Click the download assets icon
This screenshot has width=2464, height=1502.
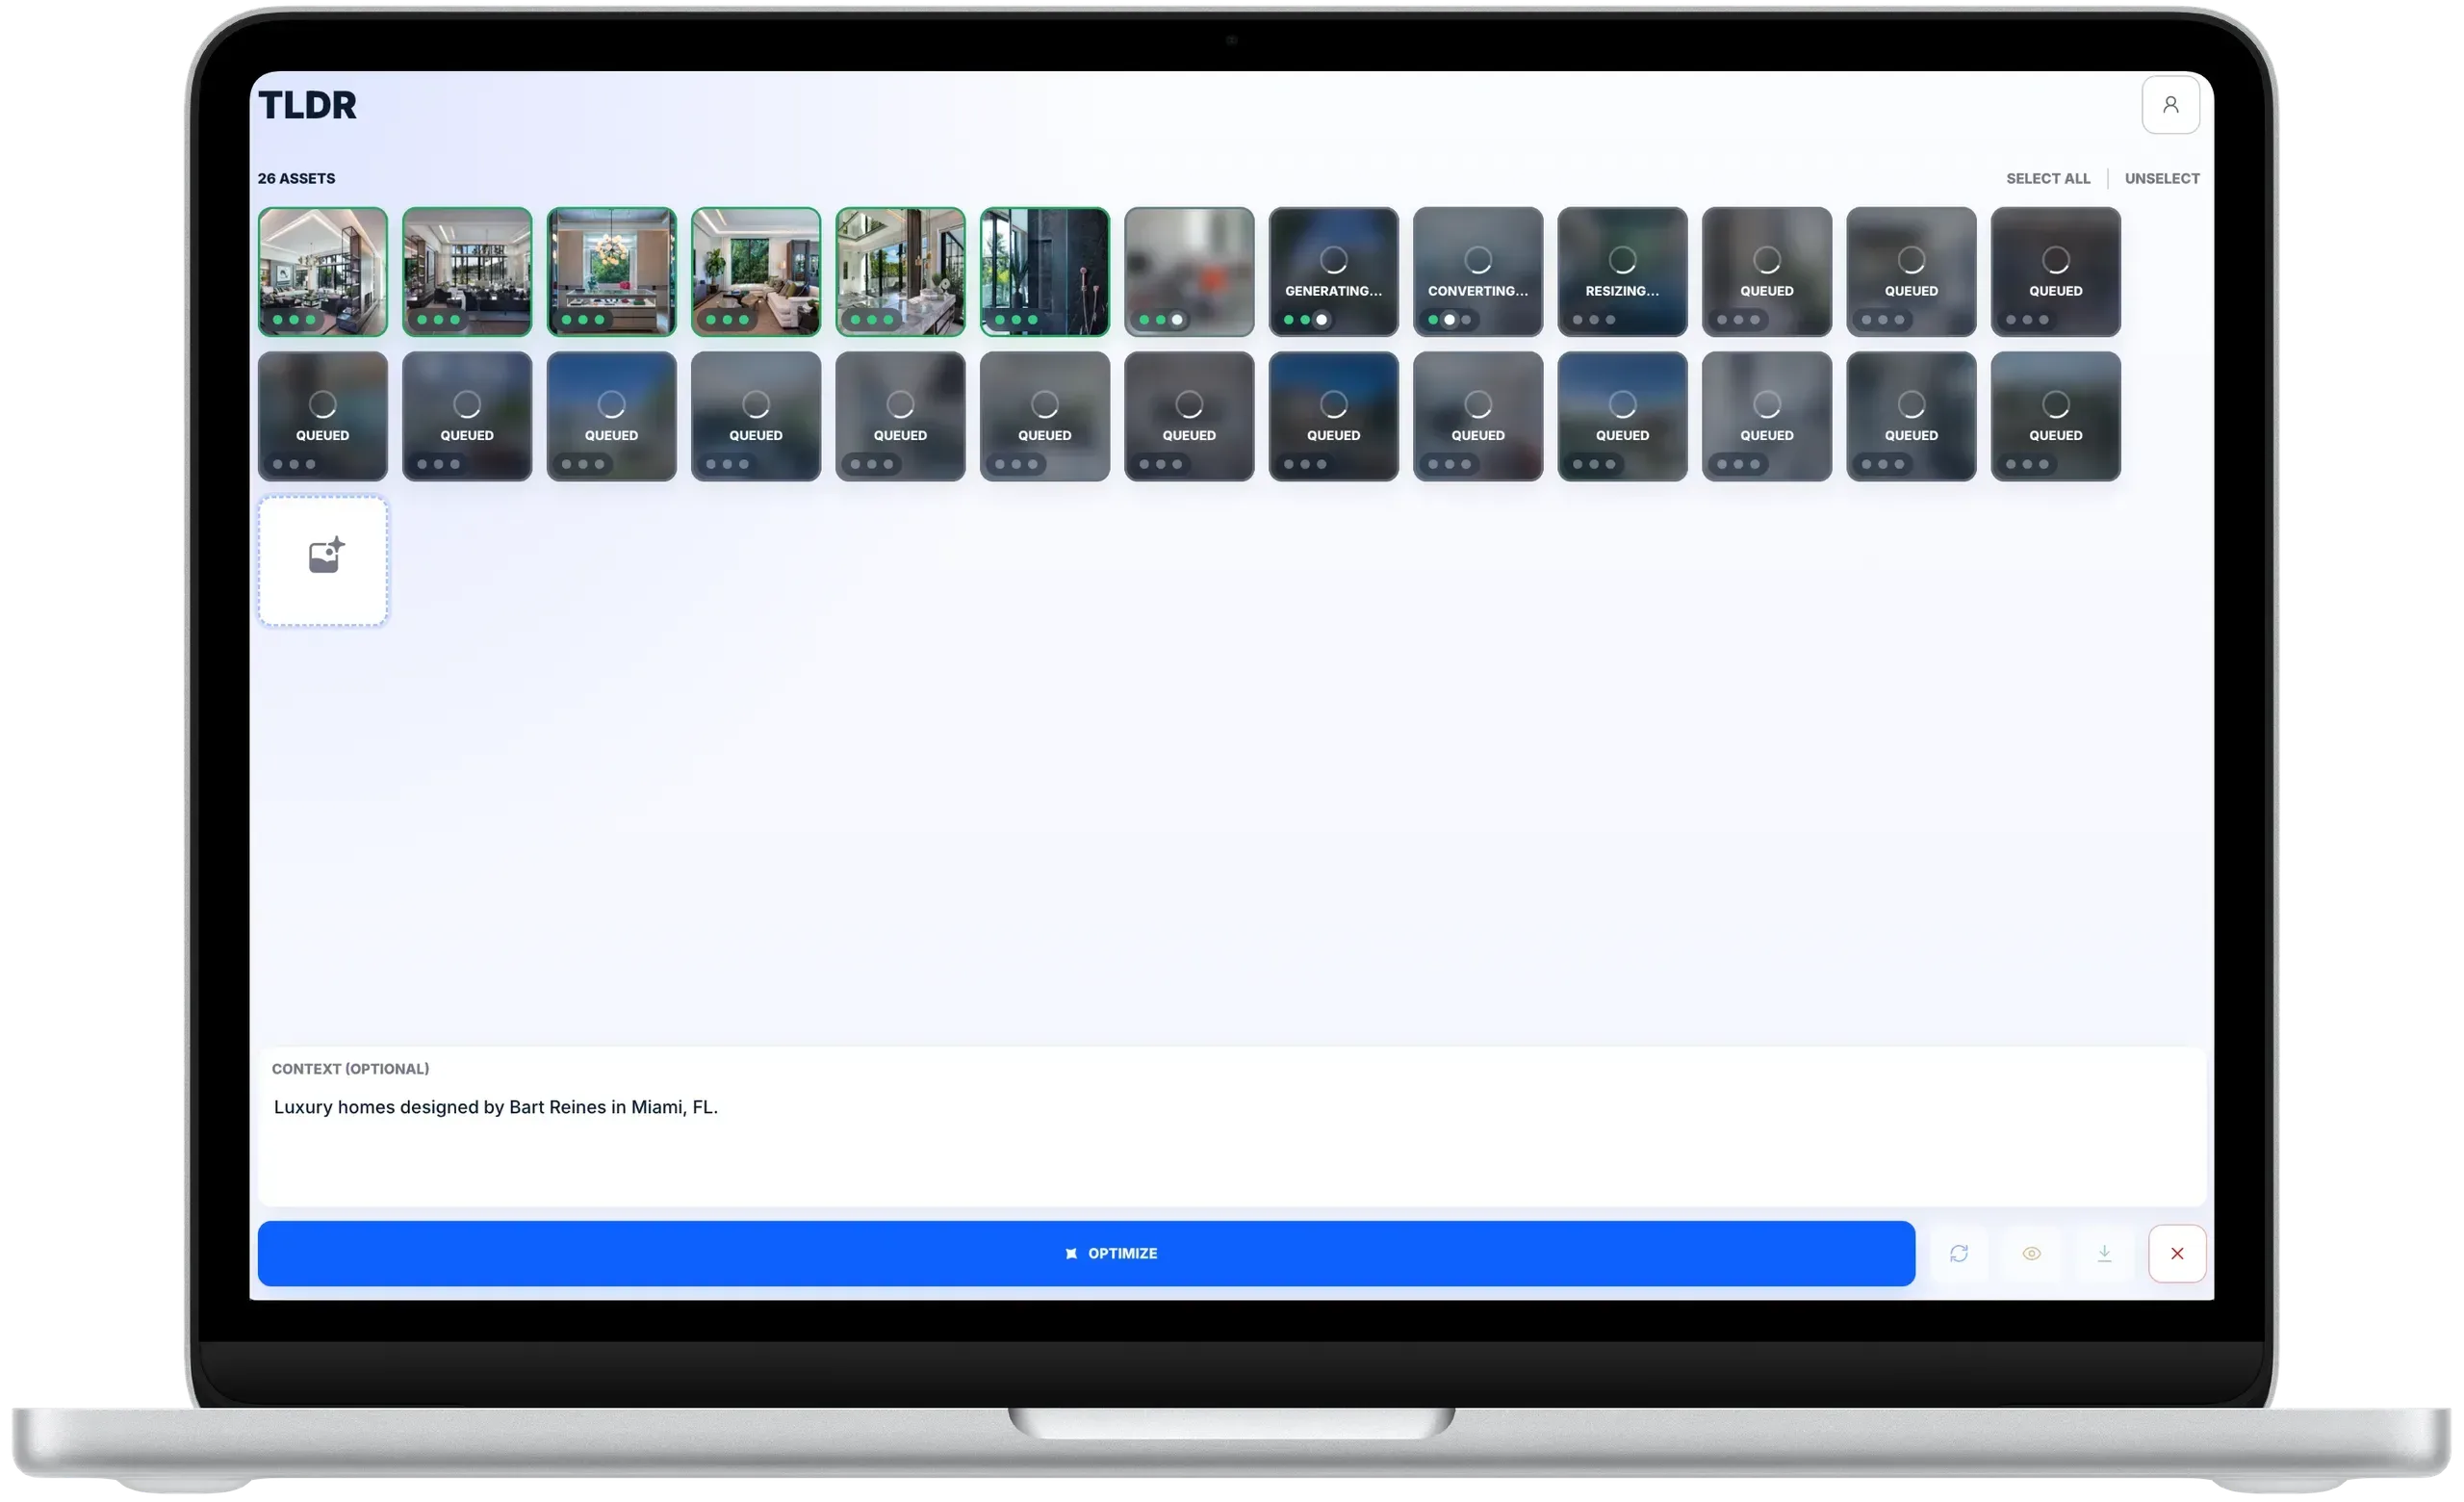2104,1253
